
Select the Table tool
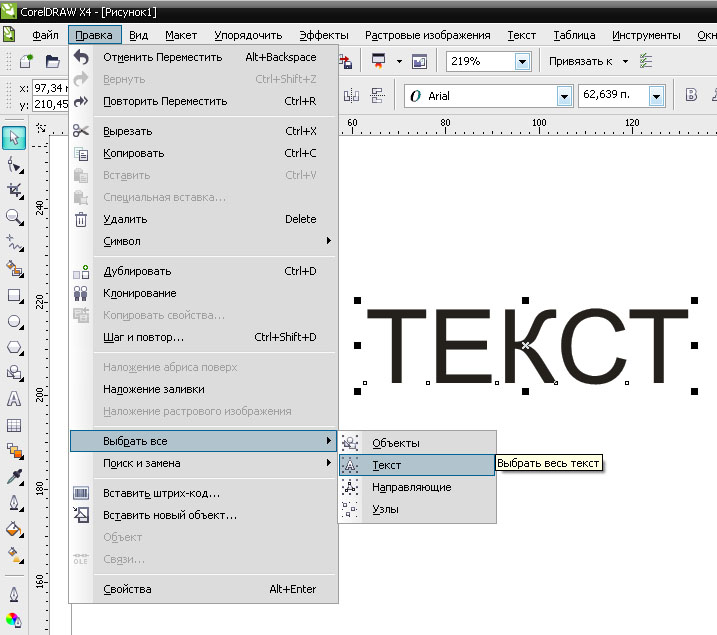pos(14,425)
